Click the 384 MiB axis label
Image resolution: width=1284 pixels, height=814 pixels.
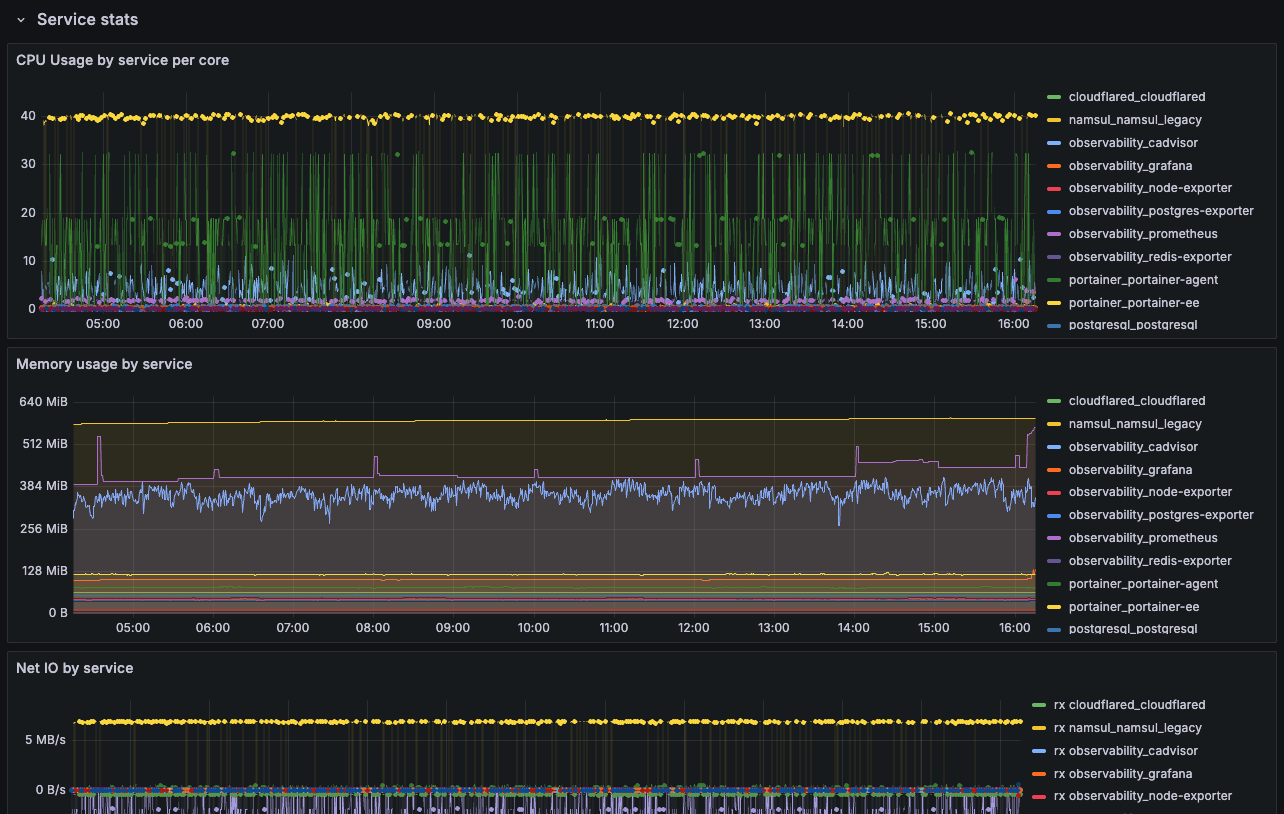click(x=43, y=486)
